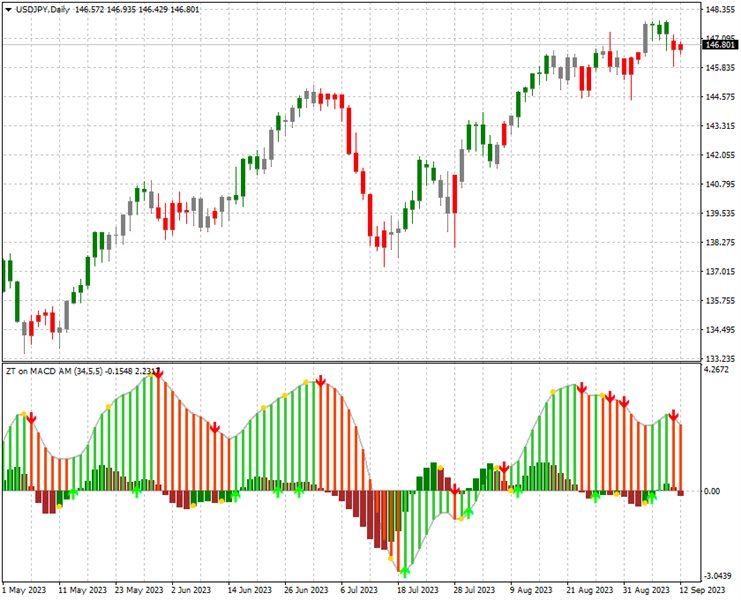Click the current price tag 146.801
This screenshot has width=741, height=600.
click(x=719, y=45)
